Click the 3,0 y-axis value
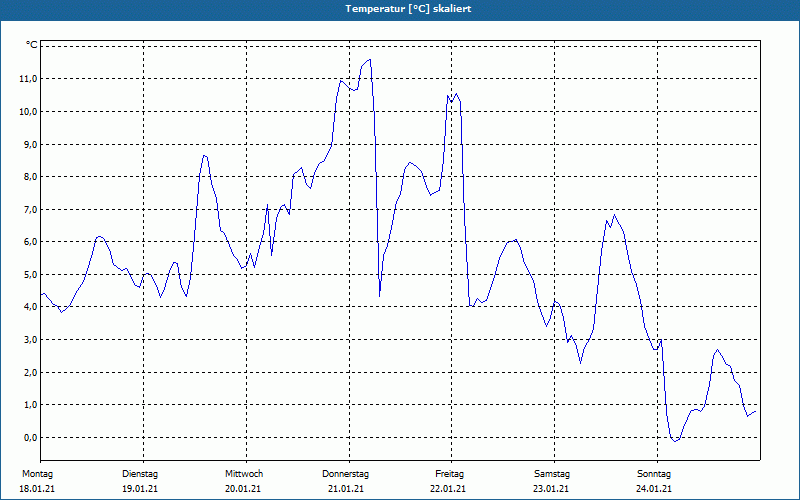This screenshot has height=500, width=800. [x=30, y=339]
